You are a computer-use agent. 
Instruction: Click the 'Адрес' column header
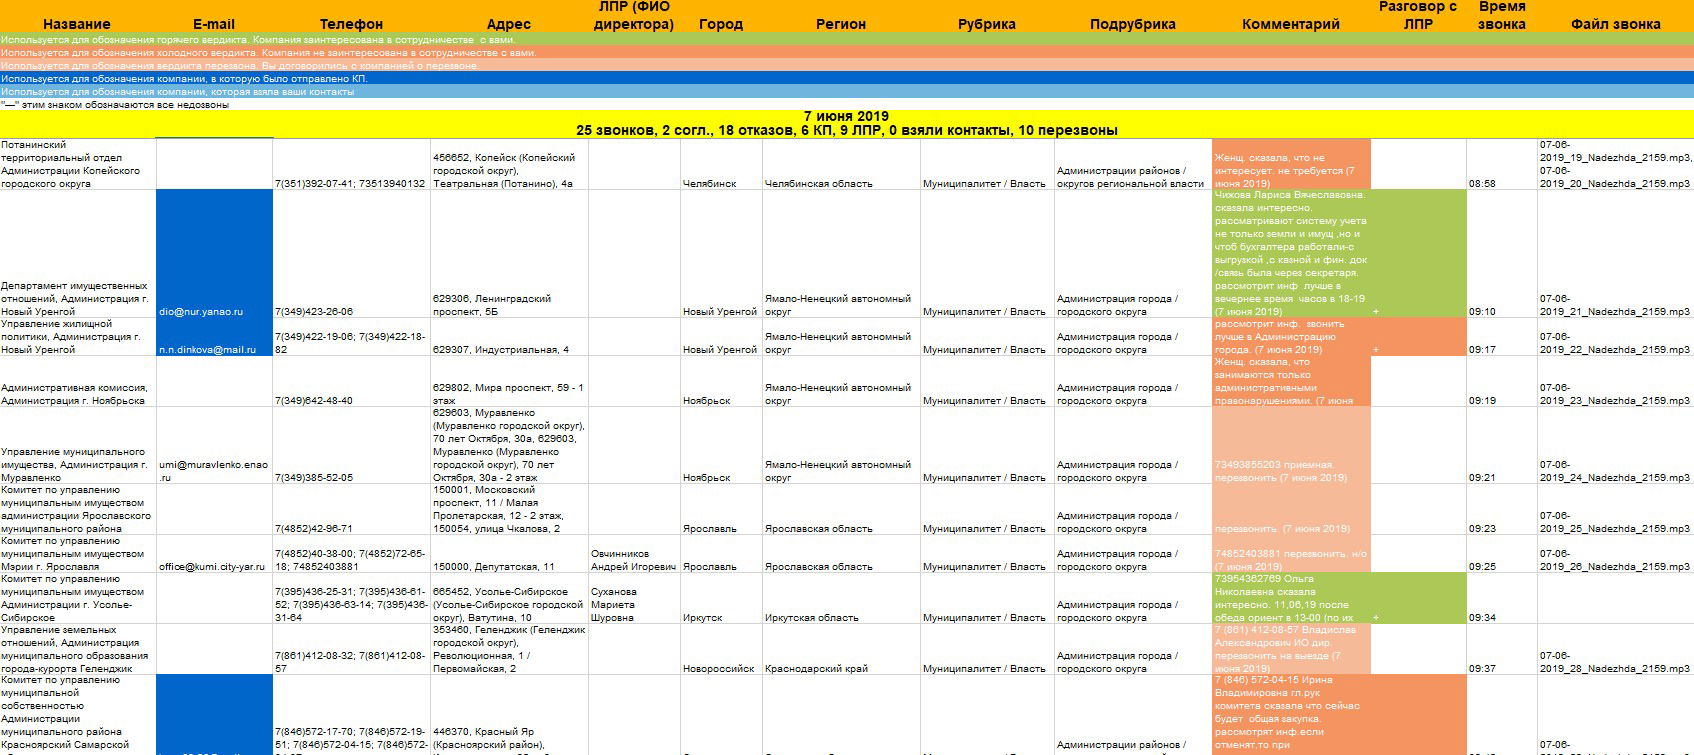click(508, 24)
